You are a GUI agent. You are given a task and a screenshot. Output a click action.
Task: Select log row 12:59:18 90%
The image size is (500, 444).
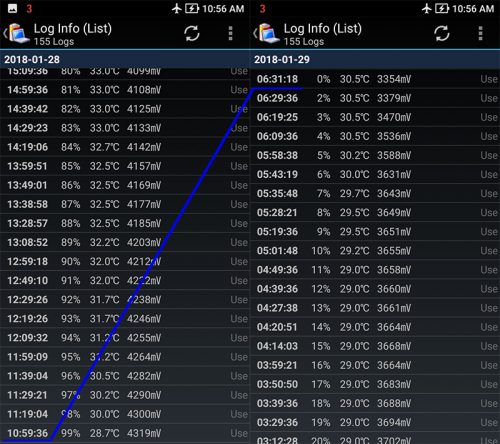point(125,261)
